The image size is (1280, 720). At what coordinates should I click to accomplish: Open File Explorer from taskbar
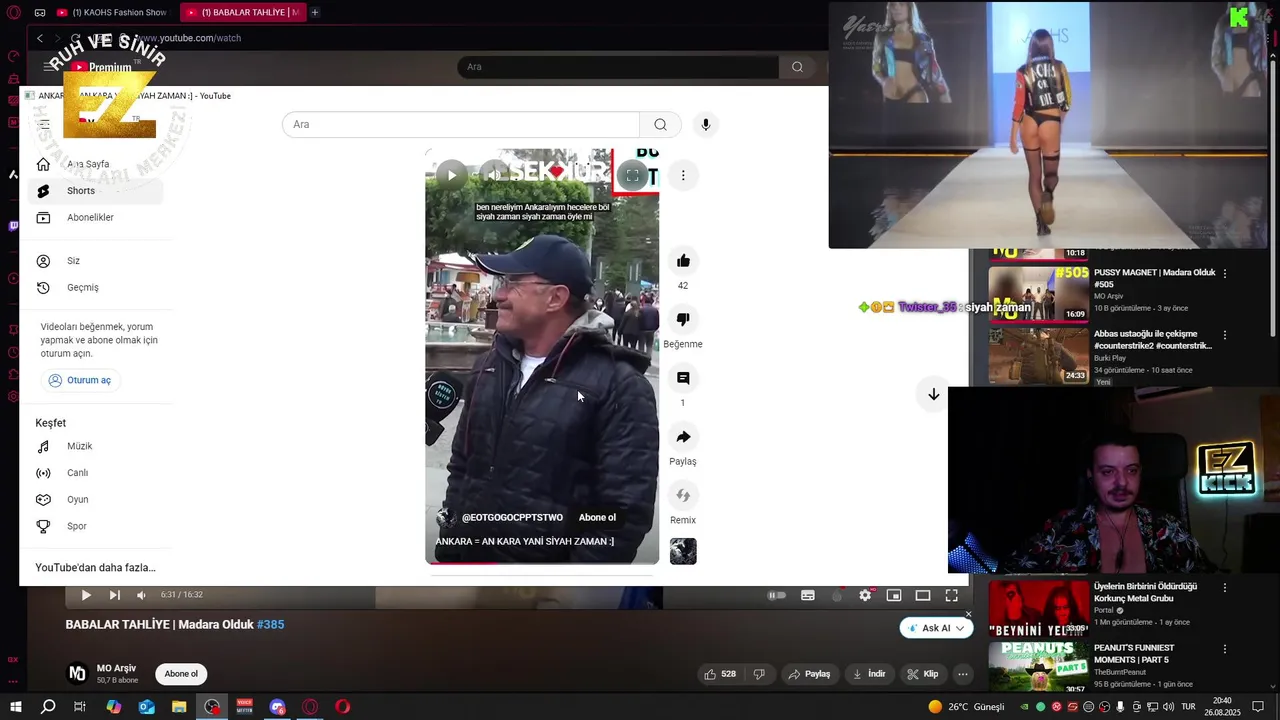click(179, 707)
